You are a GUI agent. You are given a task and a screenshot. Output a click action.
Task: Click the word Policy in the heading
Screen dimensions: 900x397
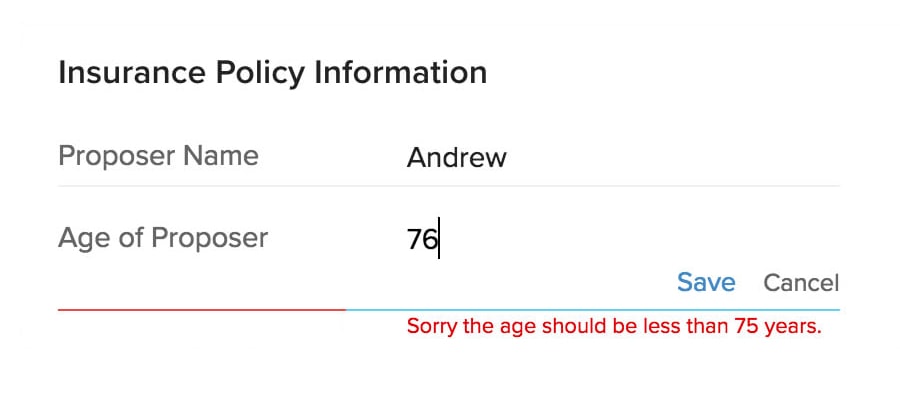[x=260, y=75]
